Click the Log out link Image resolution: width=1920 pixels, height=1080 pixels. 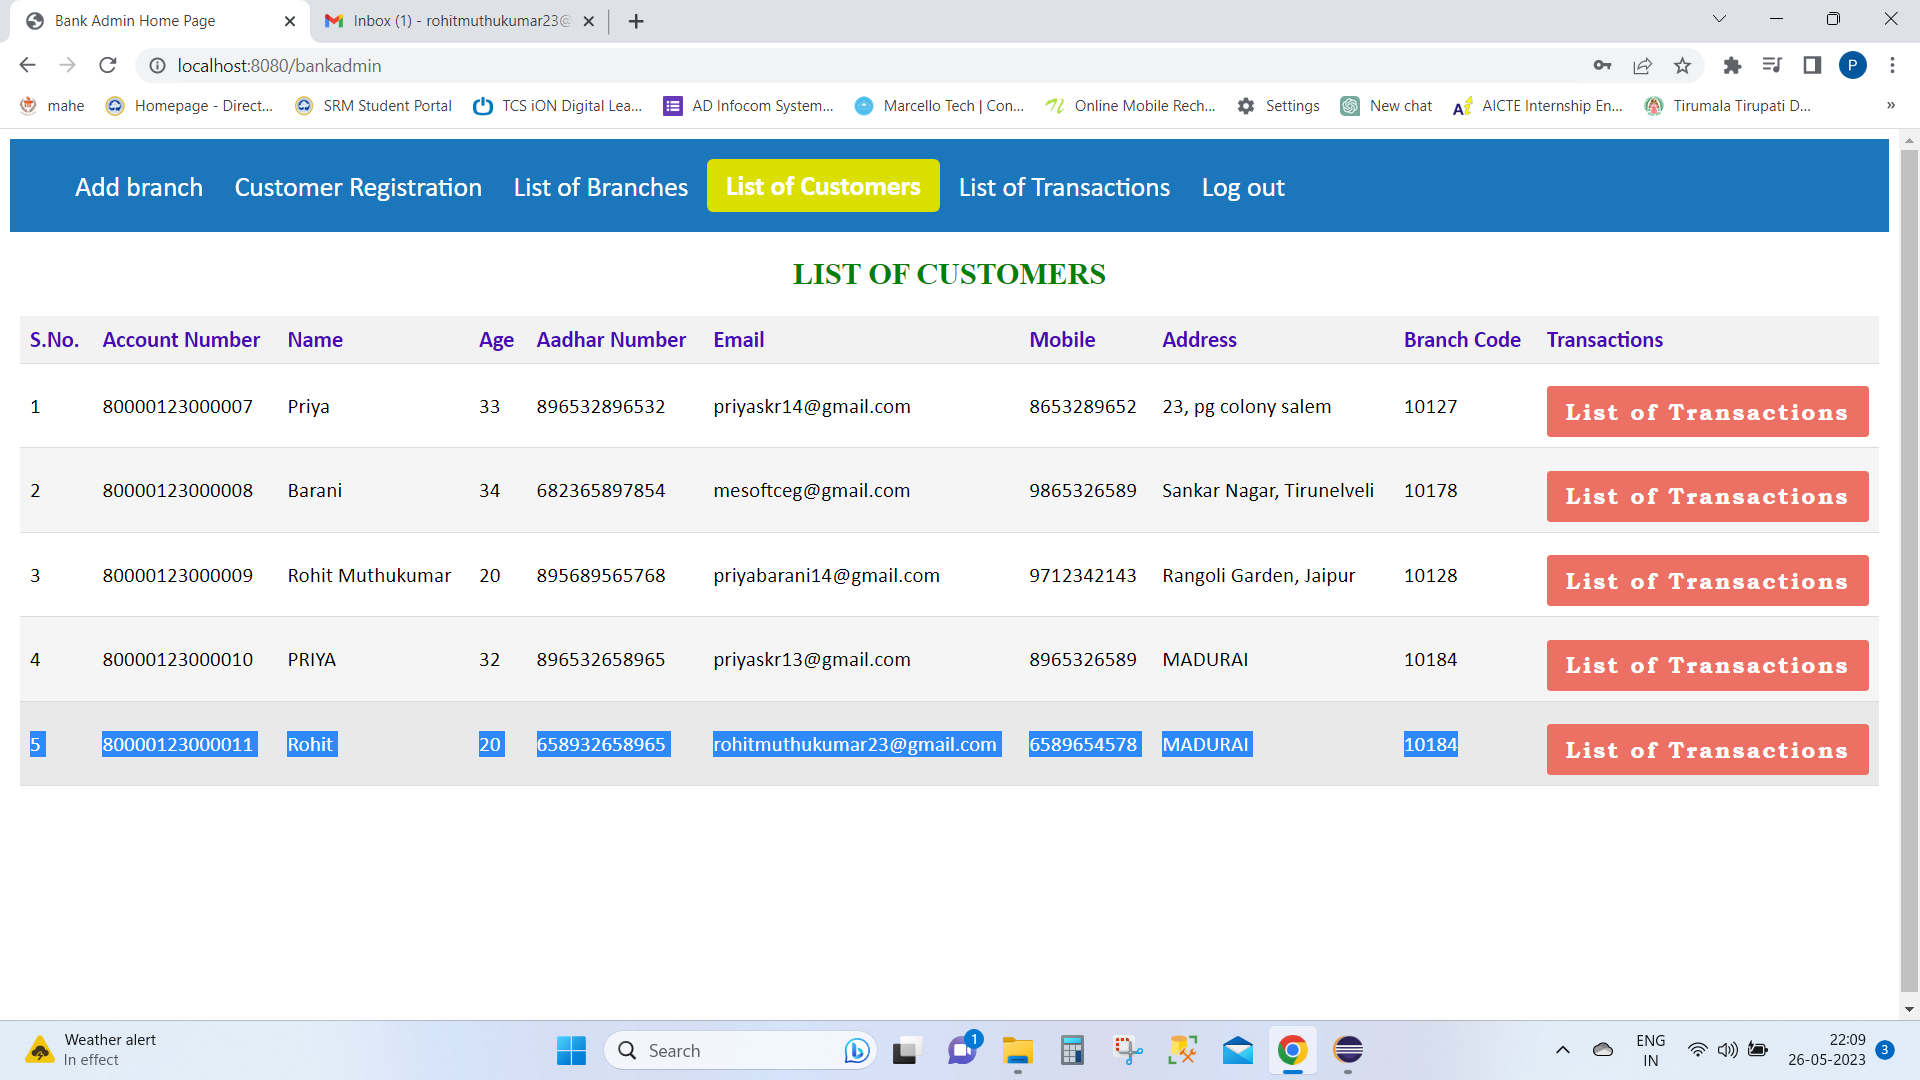1243,187
